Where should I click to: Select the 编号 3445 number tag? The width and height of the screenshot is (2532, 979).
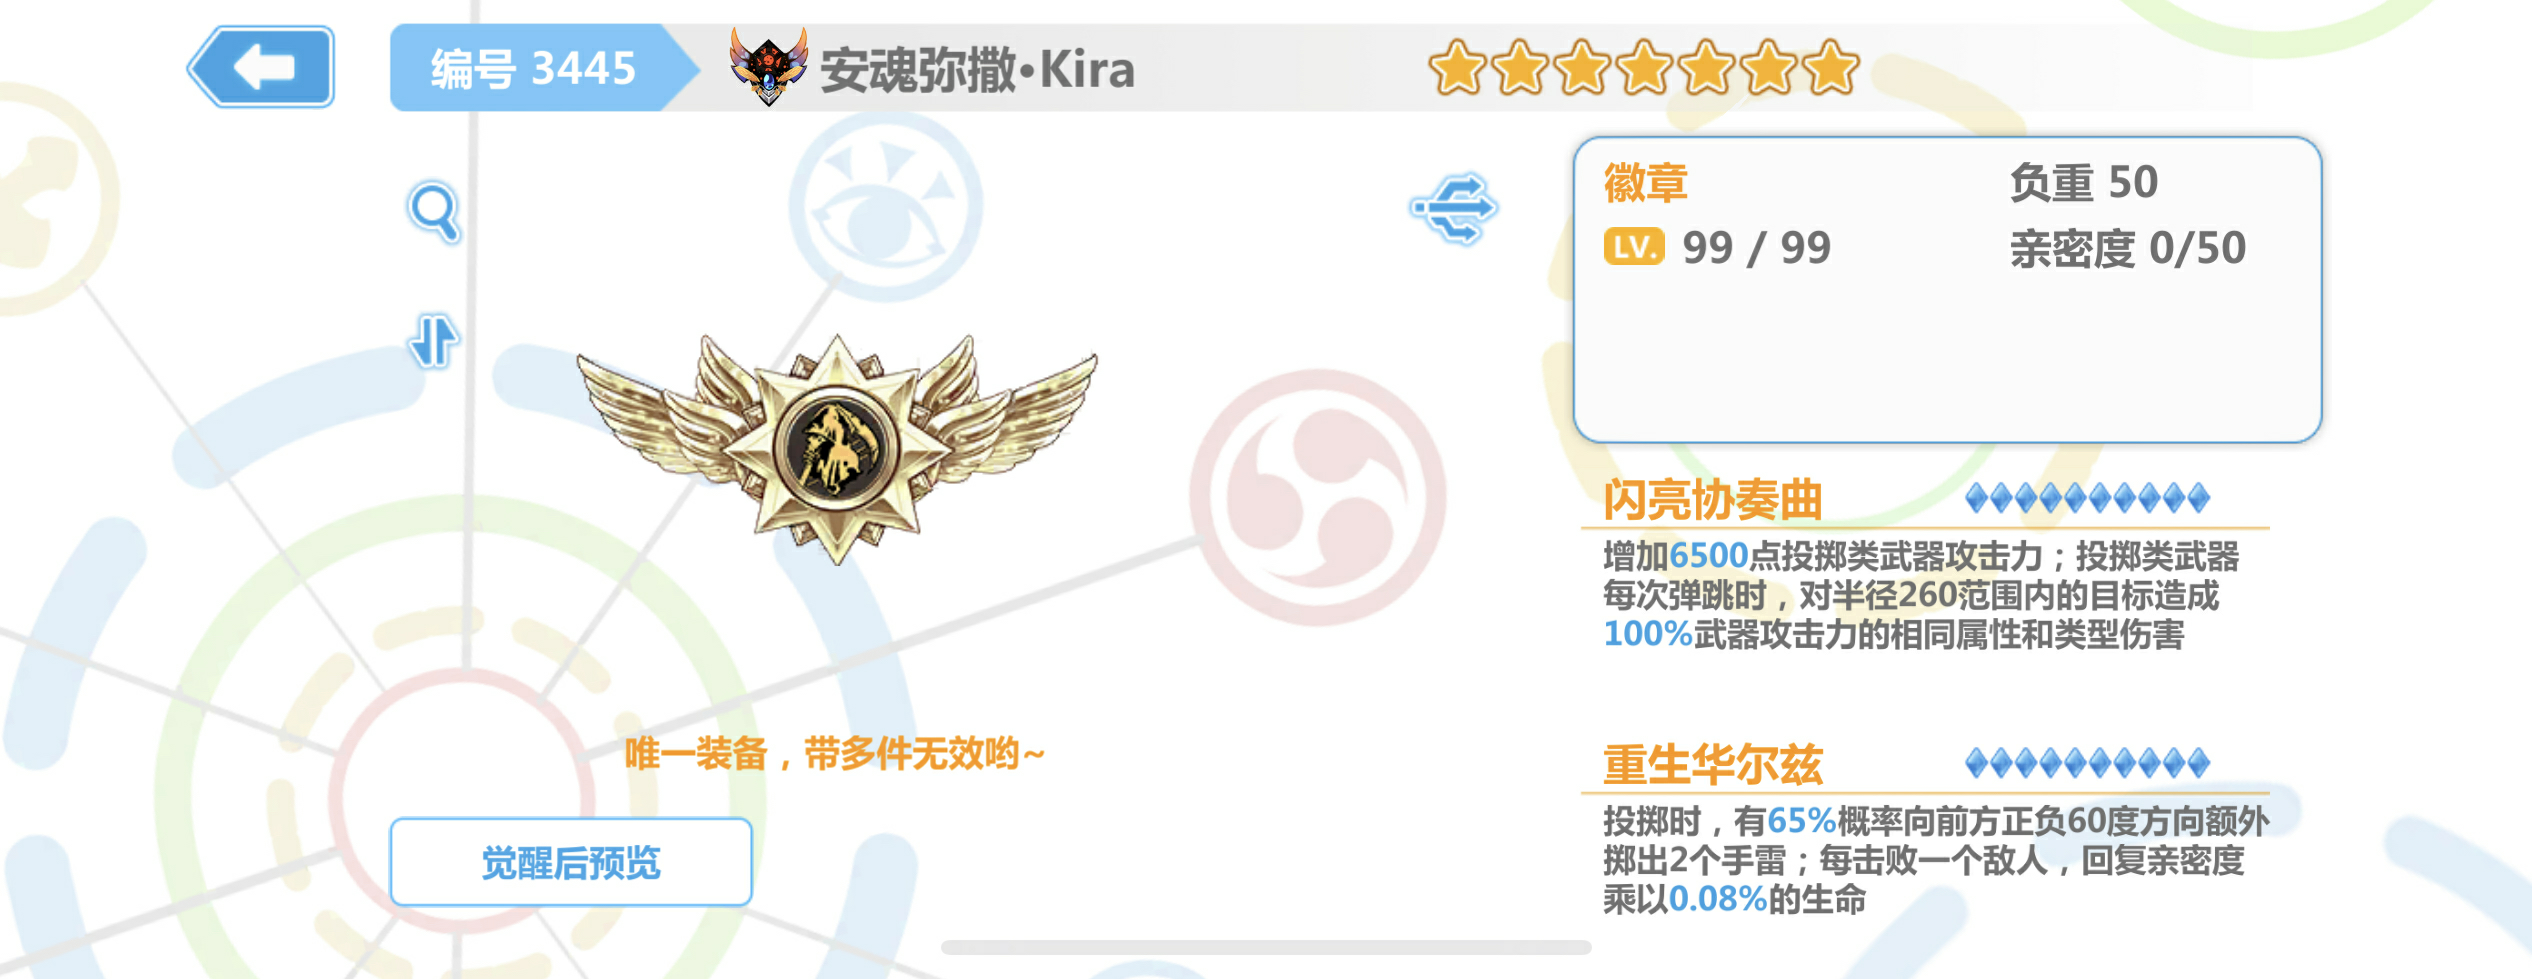coord(533,68)
